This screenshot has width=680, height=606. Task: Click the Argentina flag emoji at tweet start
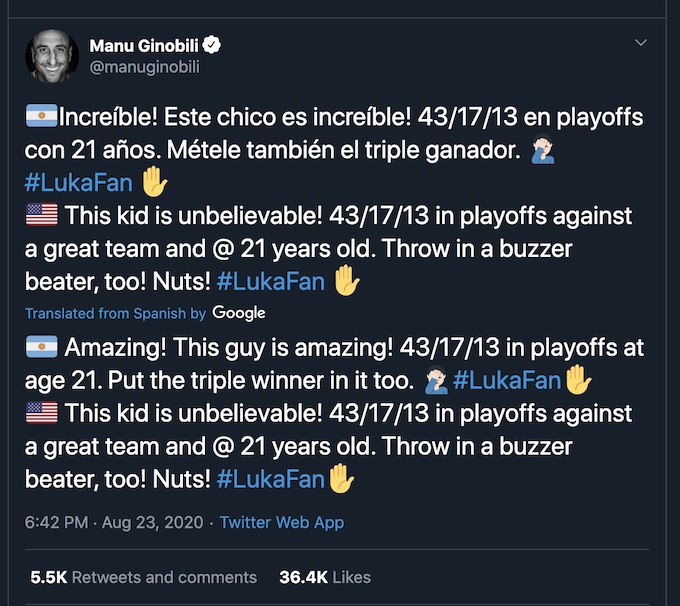[41, 115]
